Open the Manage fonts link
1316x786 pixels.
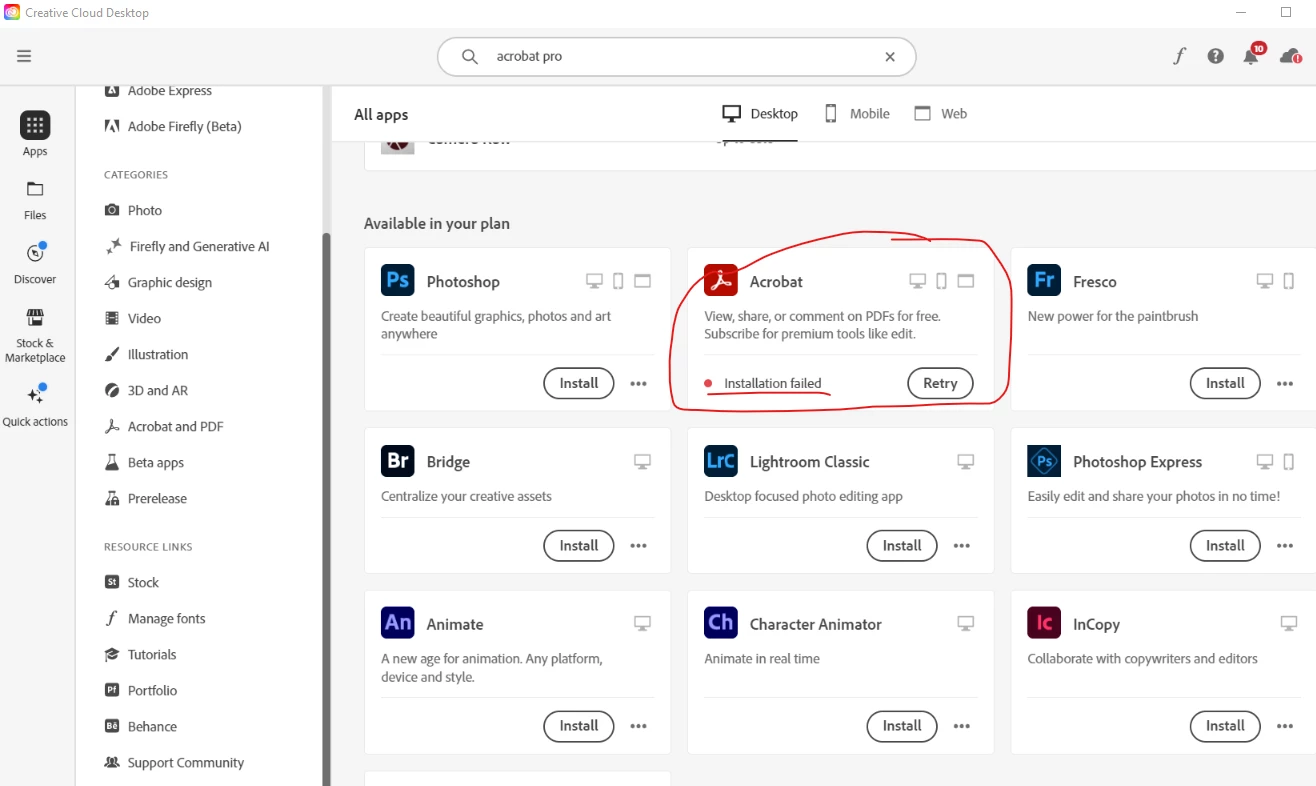155,618
